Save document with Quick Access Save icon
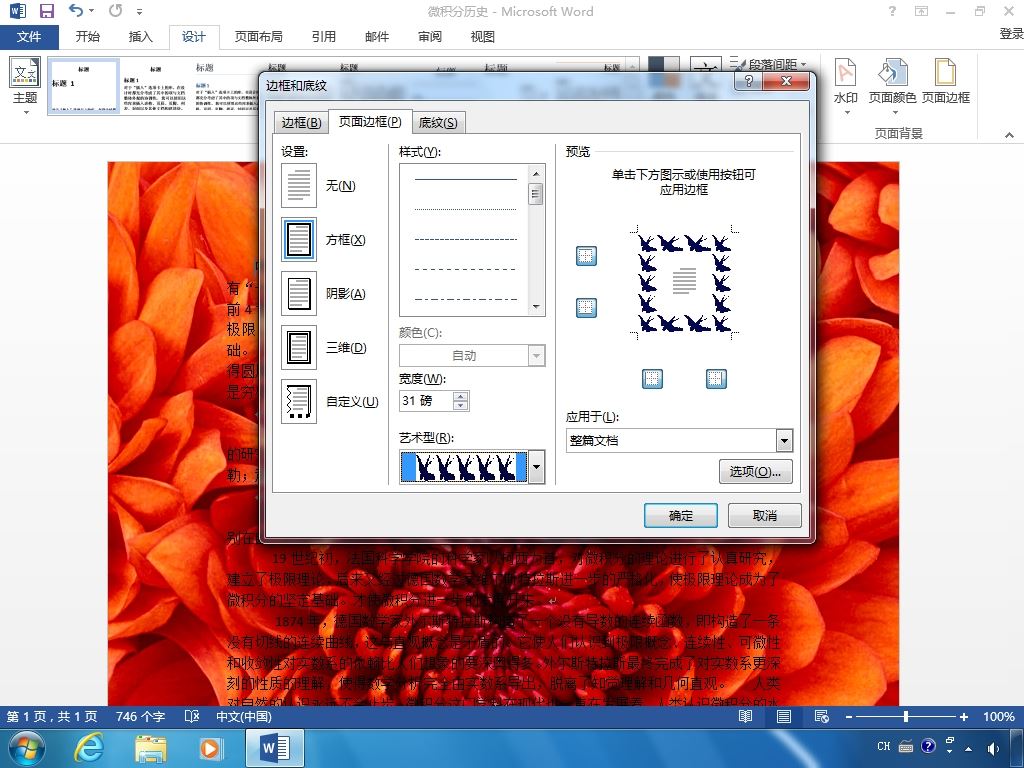The image size is (1024, 768). click(46, 11)
